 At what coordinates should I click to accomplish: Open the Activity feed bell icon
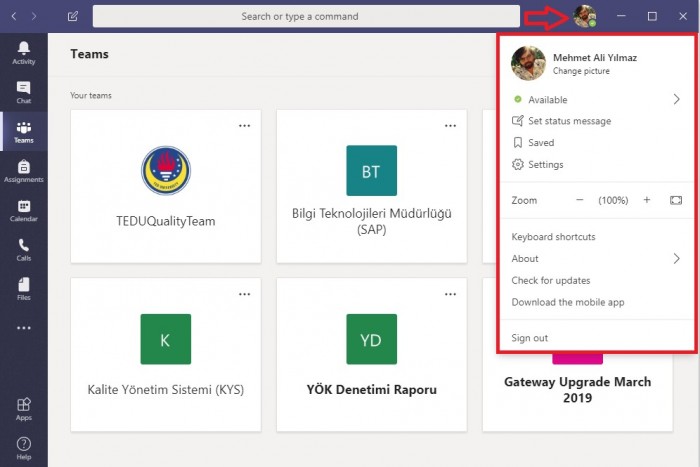pos(24,48)
